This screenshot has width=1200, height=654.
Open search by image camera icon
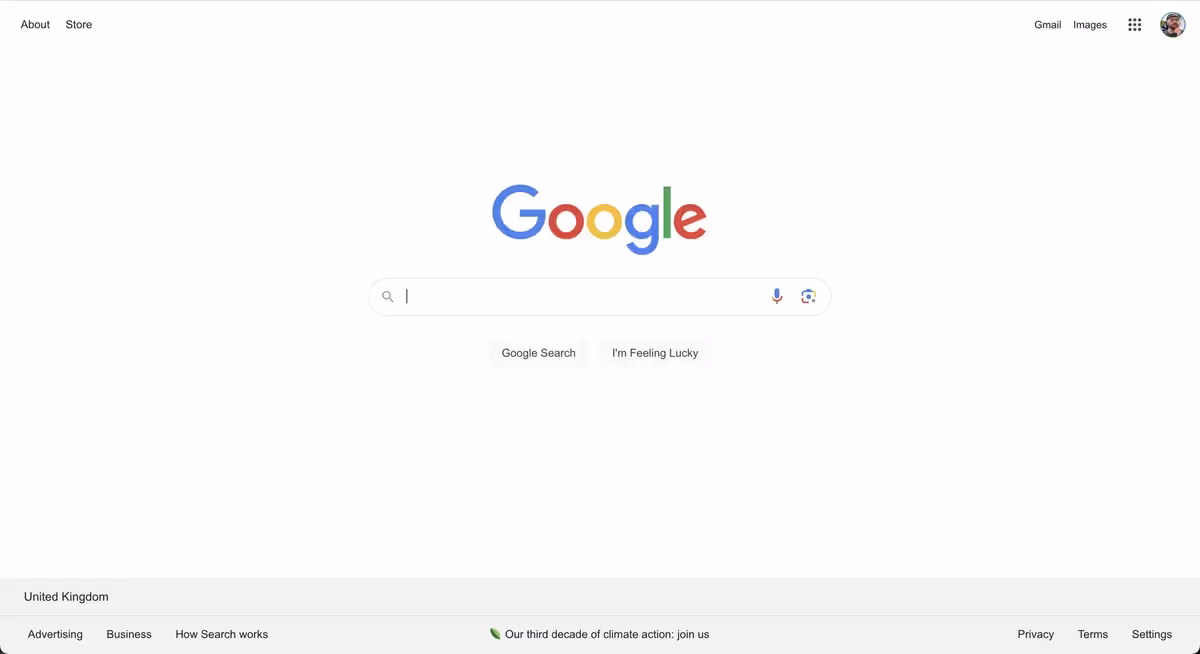[808, 296]
